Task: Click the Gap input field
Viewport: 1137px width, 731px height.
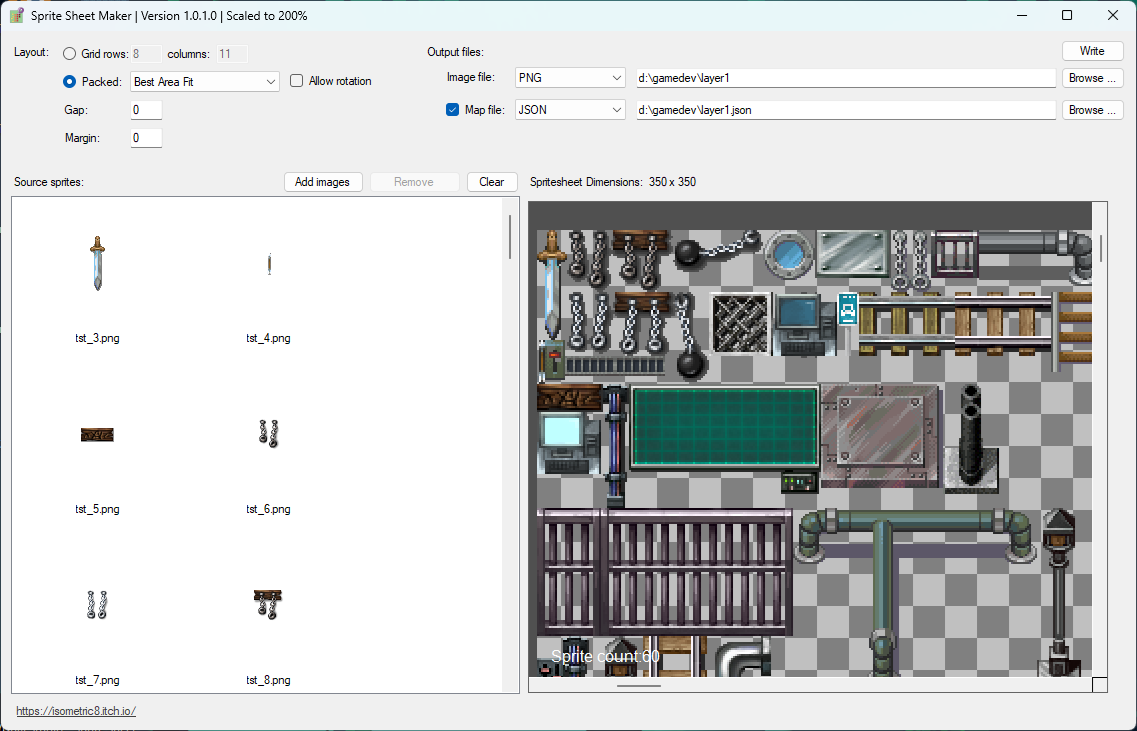Action: (x=146, y=110)
